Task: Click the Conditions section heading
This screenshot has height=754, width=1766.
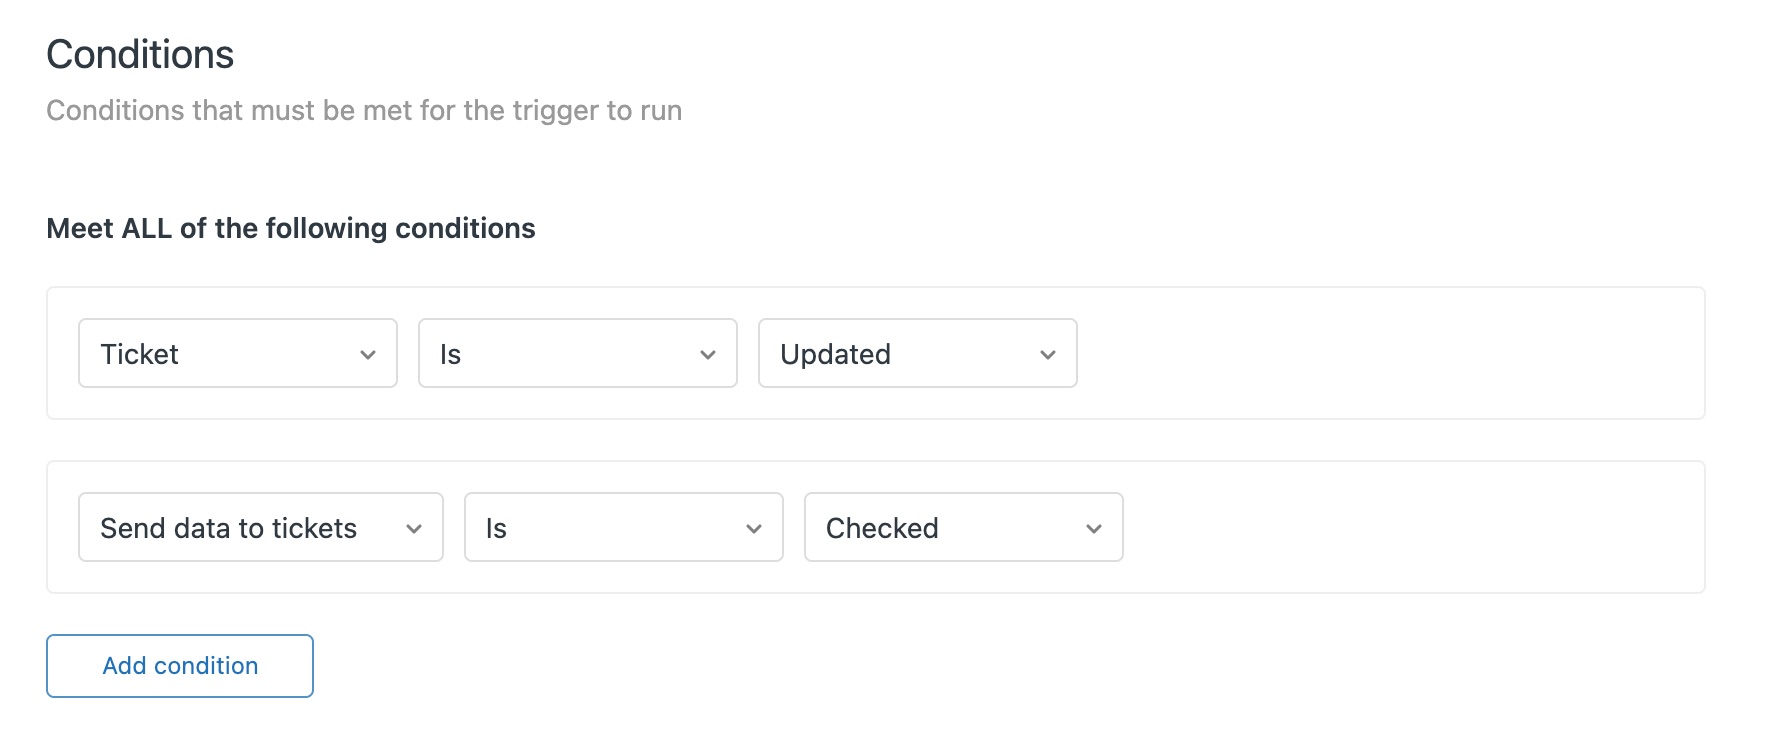Action: [x=140, y=55]
